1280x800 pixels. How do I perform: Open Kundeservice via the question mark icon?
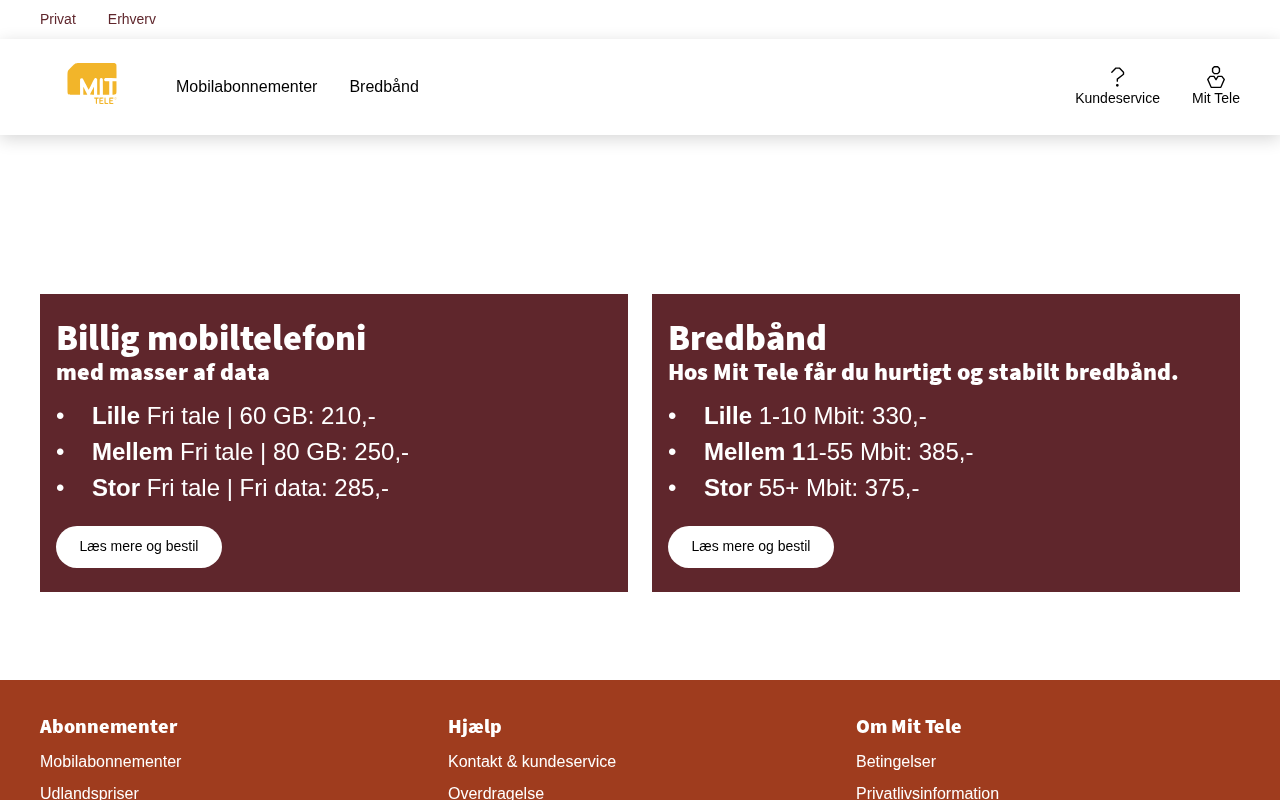(1117, 78)
